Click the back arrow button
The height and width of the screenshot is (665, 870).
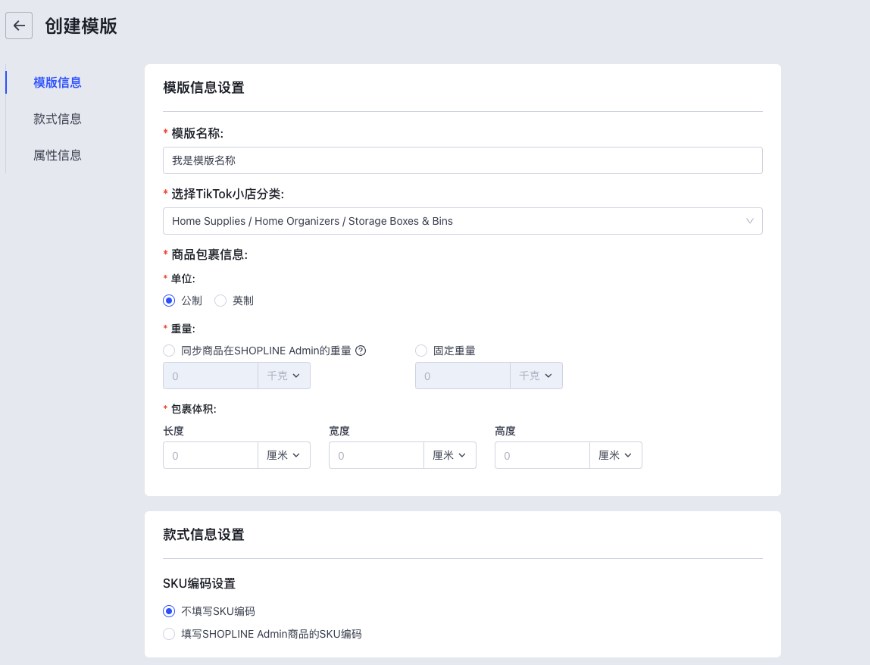coord(19,26)
